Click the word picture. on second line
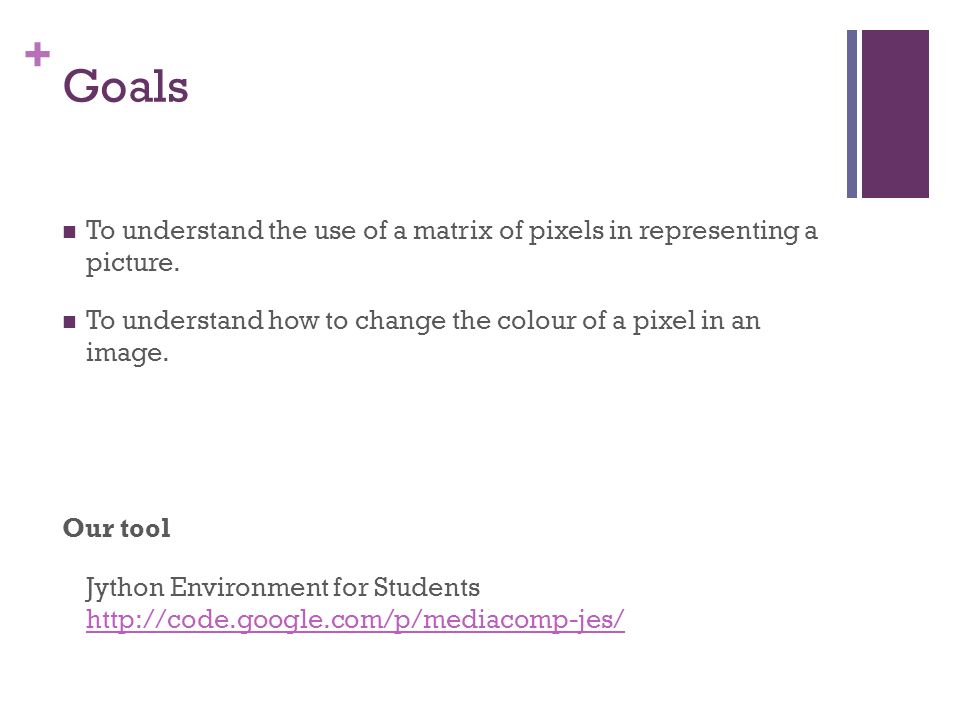This screenshot has width=960, height=720. tap(133, 263)
